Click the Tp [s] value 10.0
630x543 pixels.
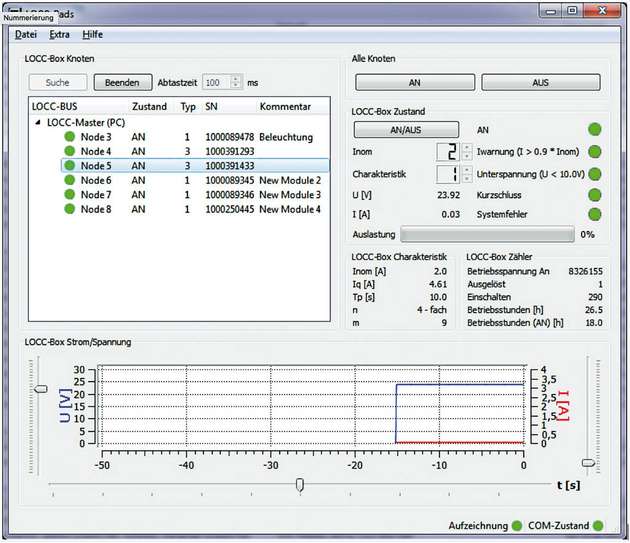pos(438,297)
